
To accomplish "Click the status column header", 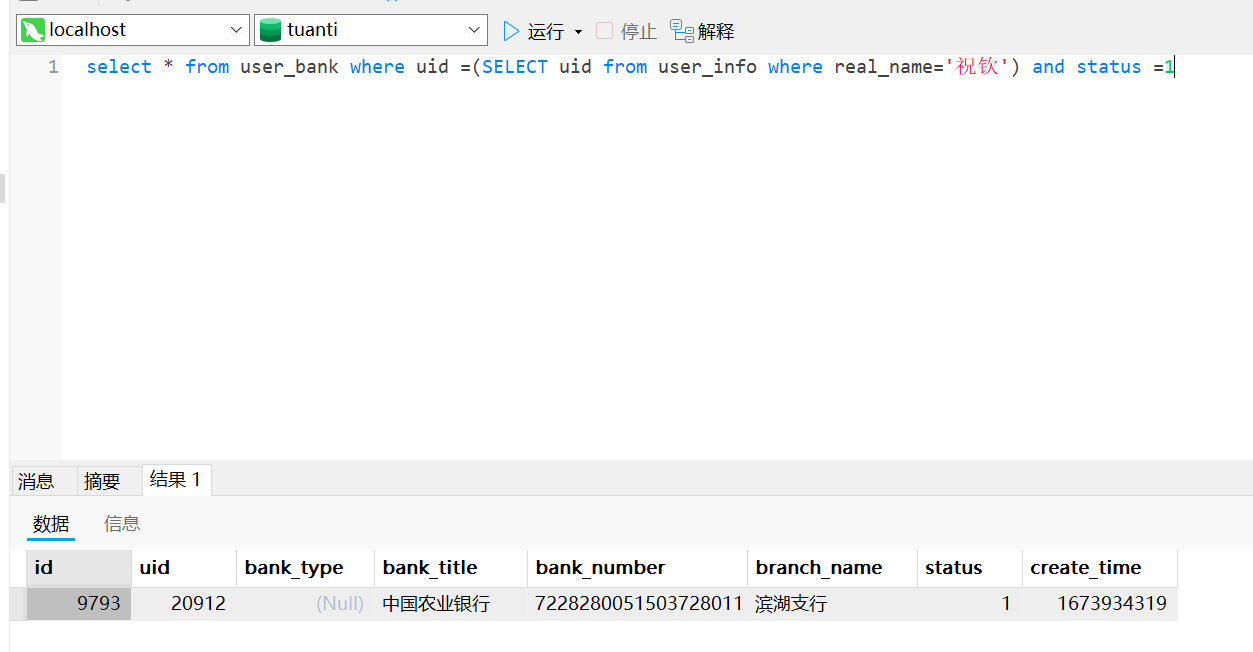I will coord(969,568).
